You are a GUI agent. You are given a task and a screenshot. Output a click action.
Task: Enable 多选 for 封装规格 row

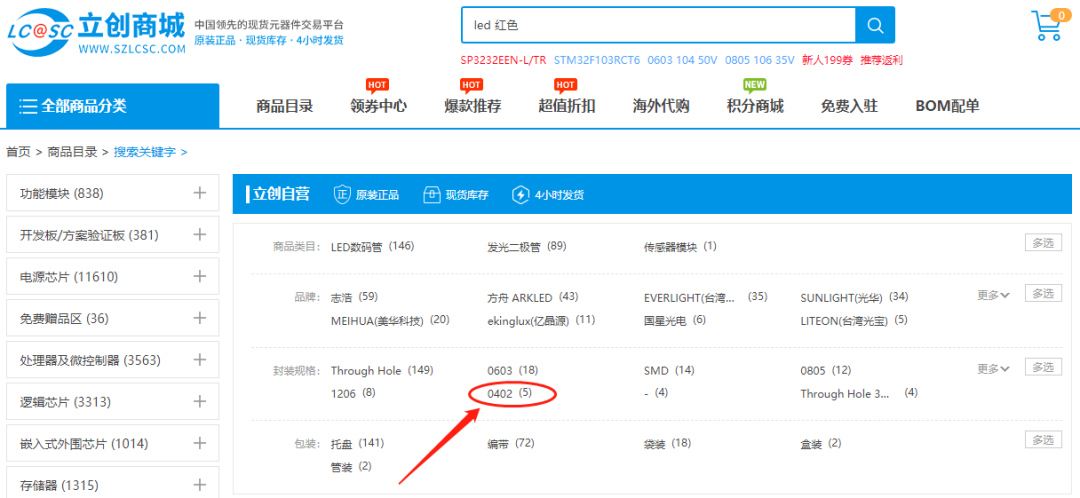(x=1043, y=367)
